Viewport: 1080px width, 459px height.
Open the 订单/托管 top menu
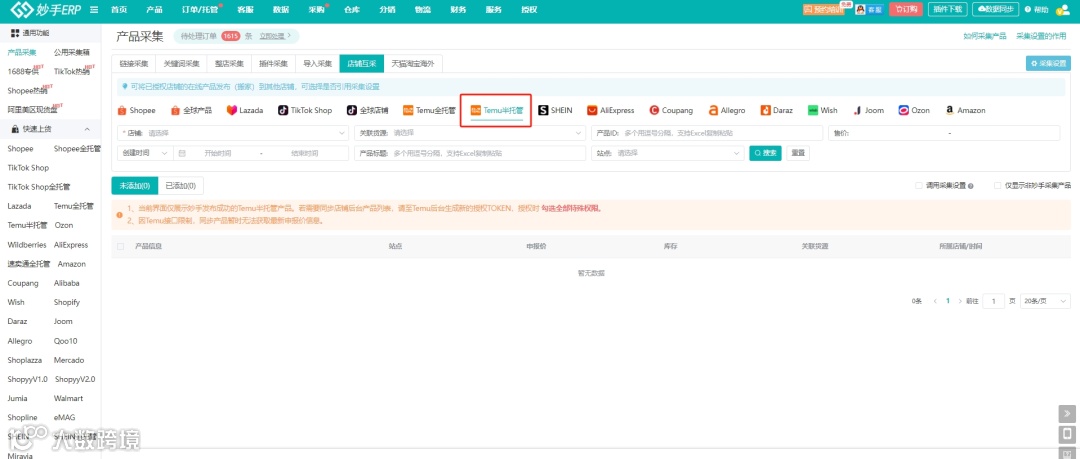[x=200, y=10]
